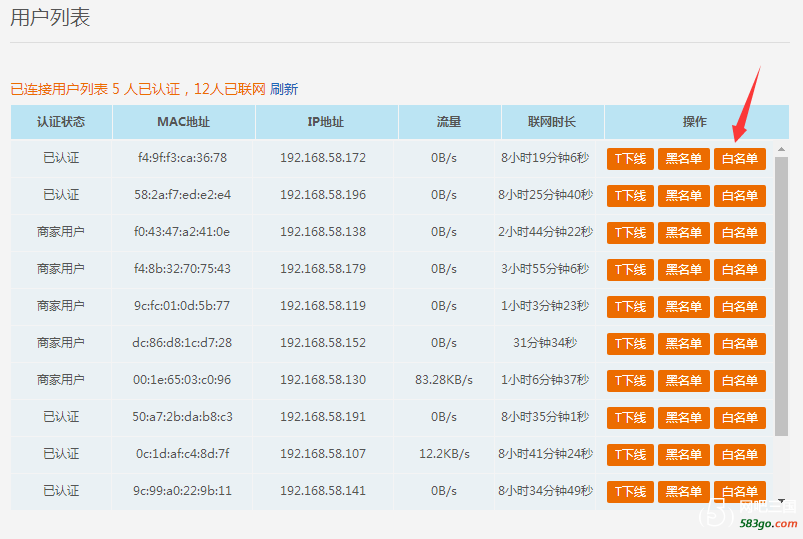This screenshot has height=539, width=803.
Task: Click the duration 2小时44分钟22秒
Action: [545, 232]
